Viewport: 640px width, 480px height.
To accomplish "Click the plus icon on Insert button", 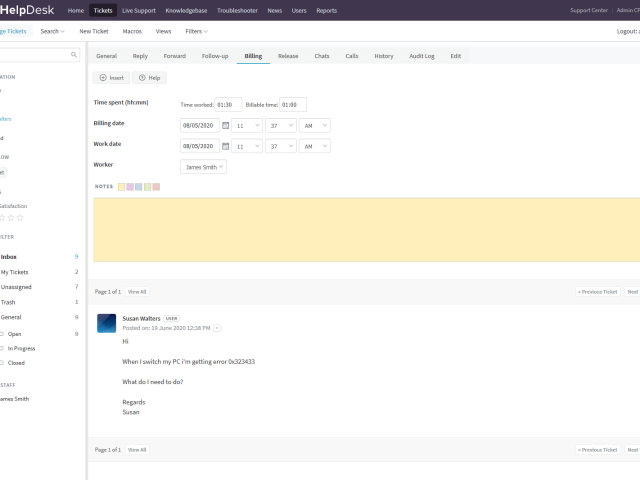I will tap(103, 78).
